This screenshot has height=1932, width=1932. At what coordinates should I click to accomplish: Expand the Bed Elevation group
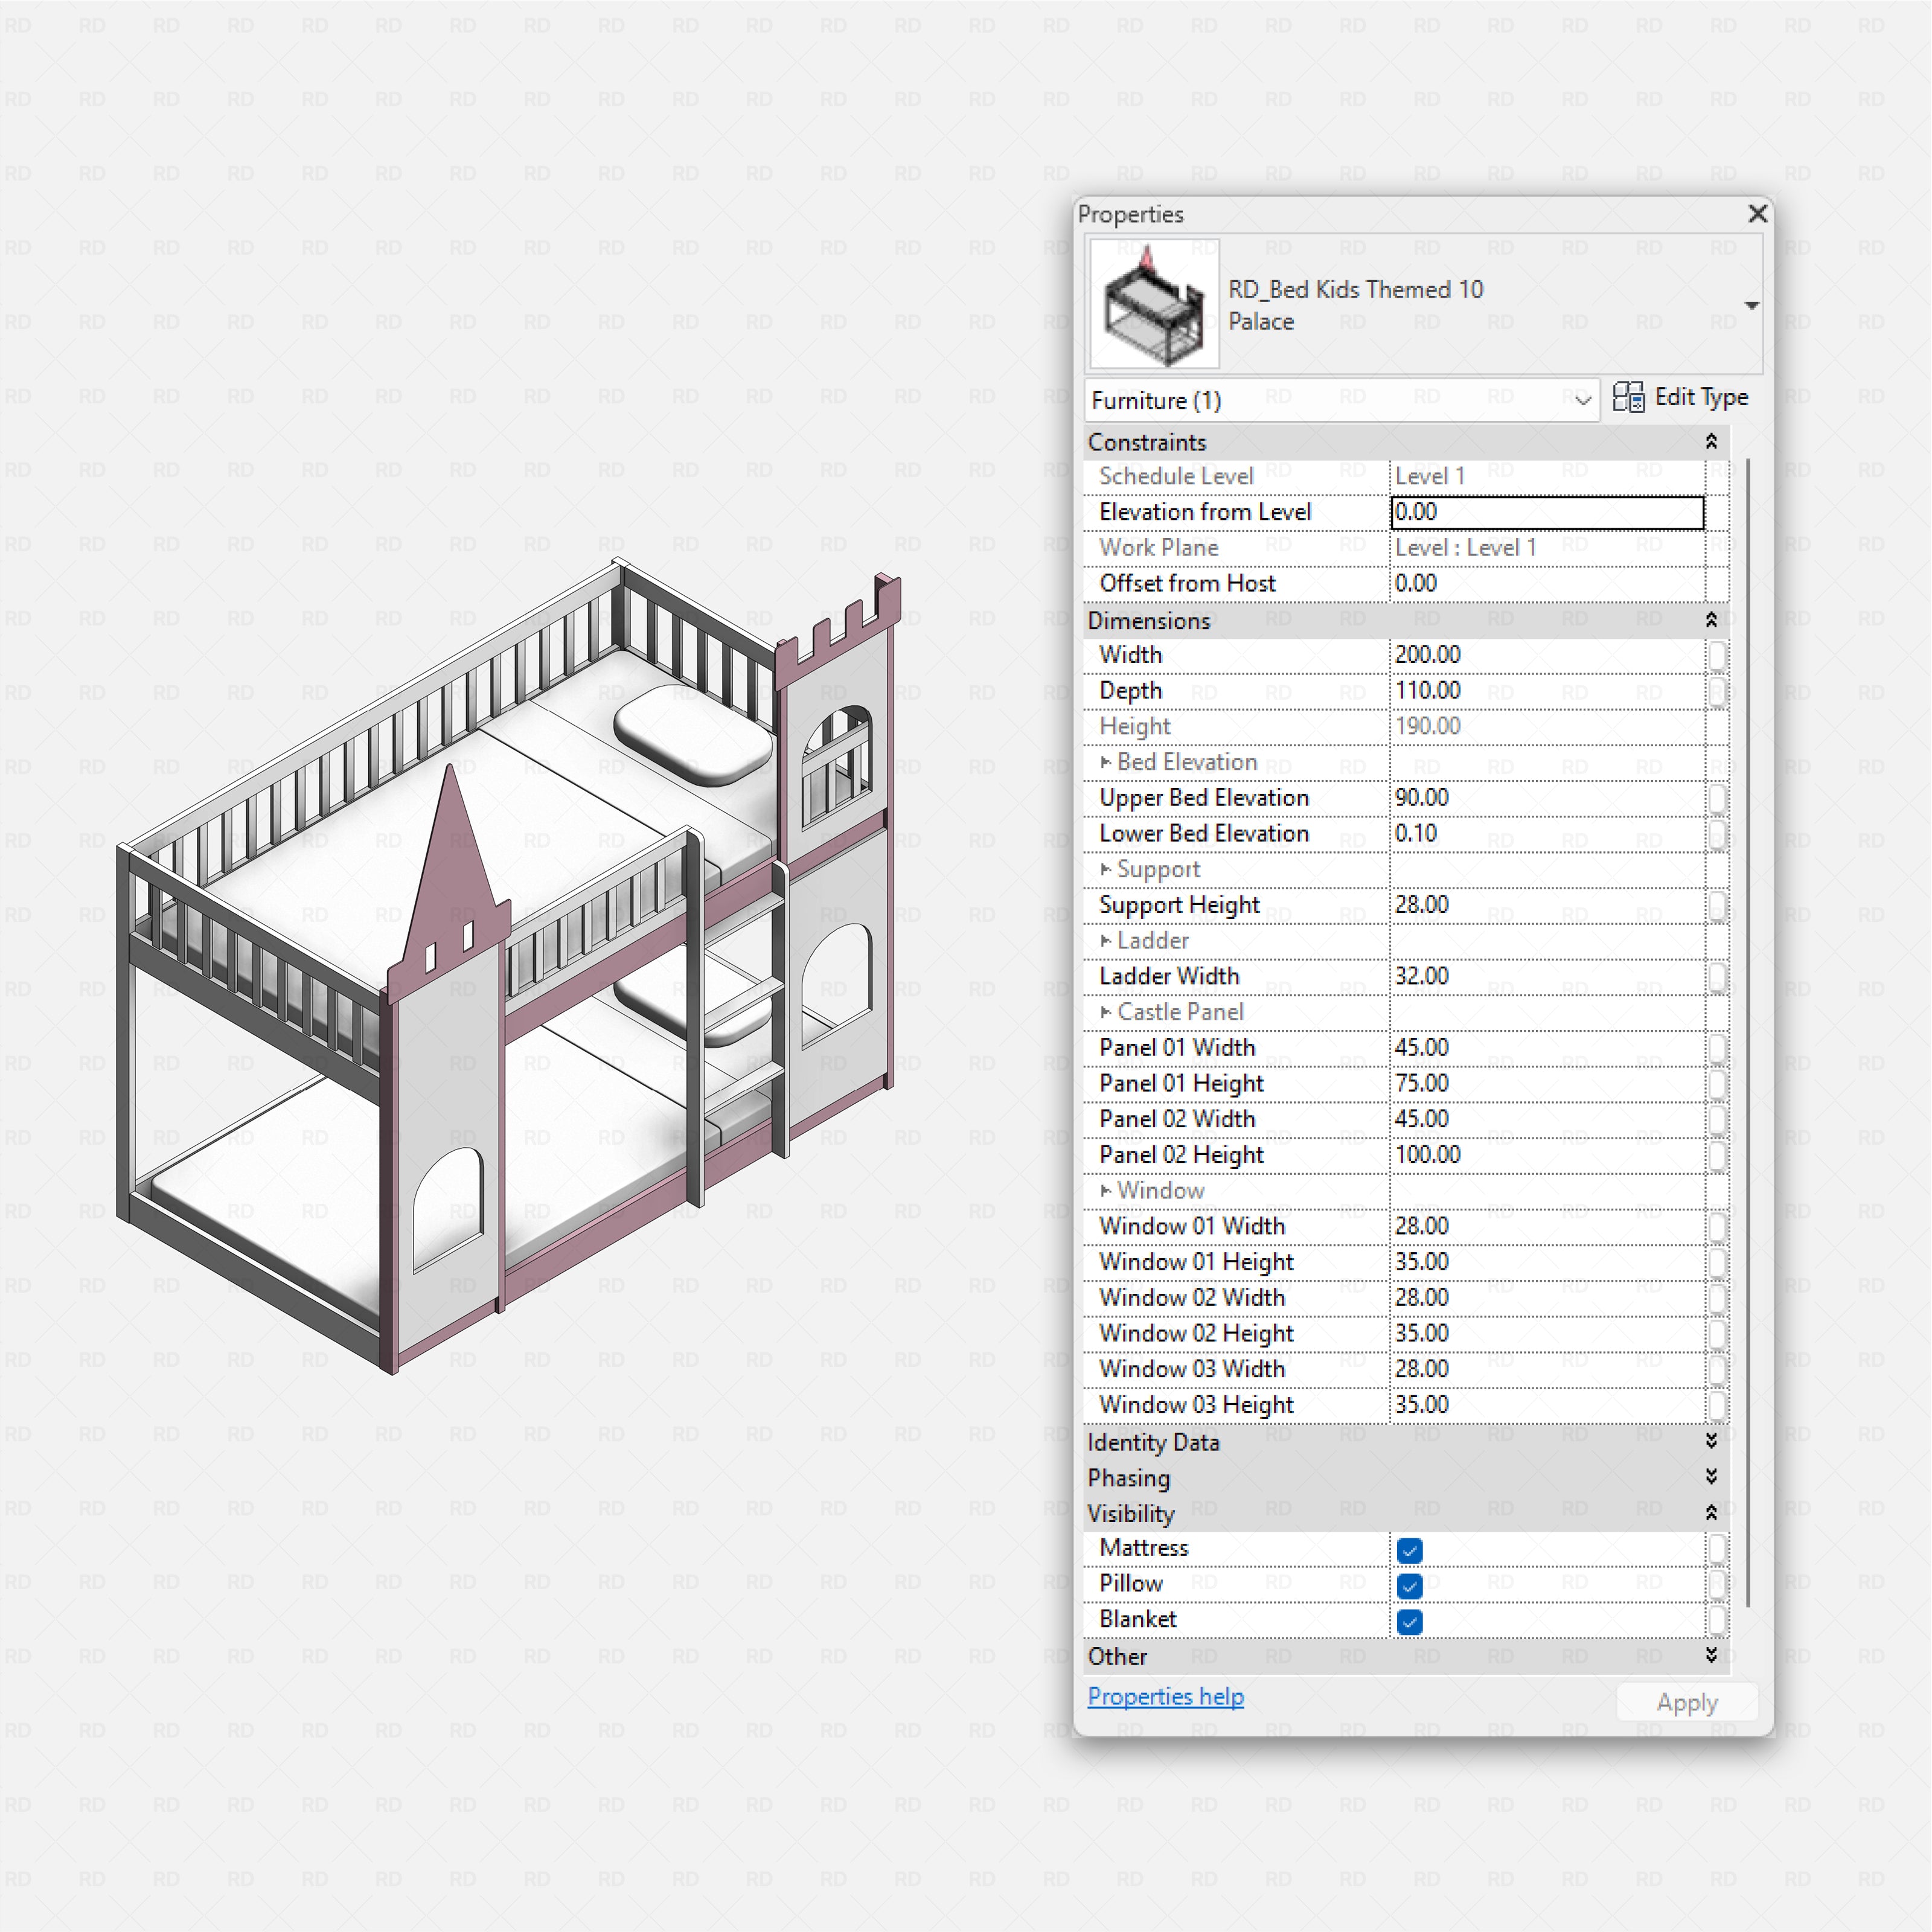[x=1106, y=762]
